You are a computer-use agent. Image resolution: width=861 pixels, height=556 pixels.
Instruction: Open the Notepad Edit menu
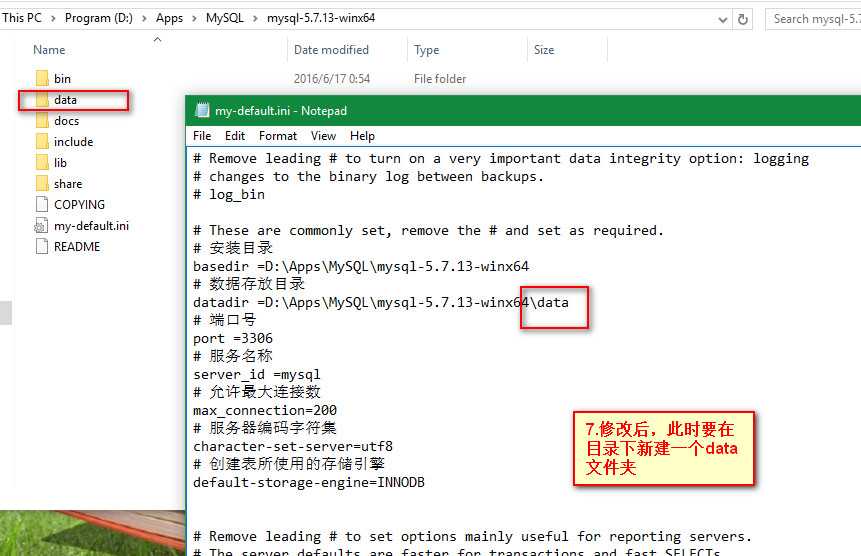tap(235, 136)
